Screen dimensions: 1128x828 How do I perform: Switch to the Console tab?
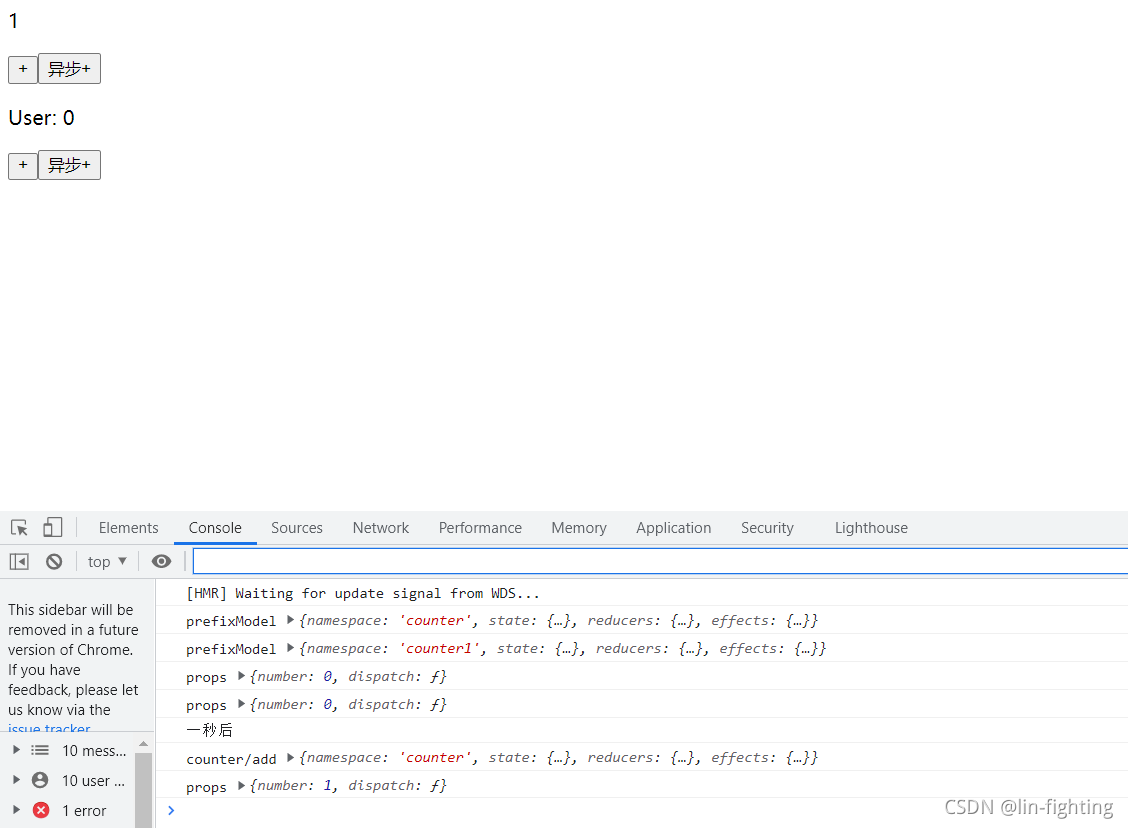click(x=215, y=527)
